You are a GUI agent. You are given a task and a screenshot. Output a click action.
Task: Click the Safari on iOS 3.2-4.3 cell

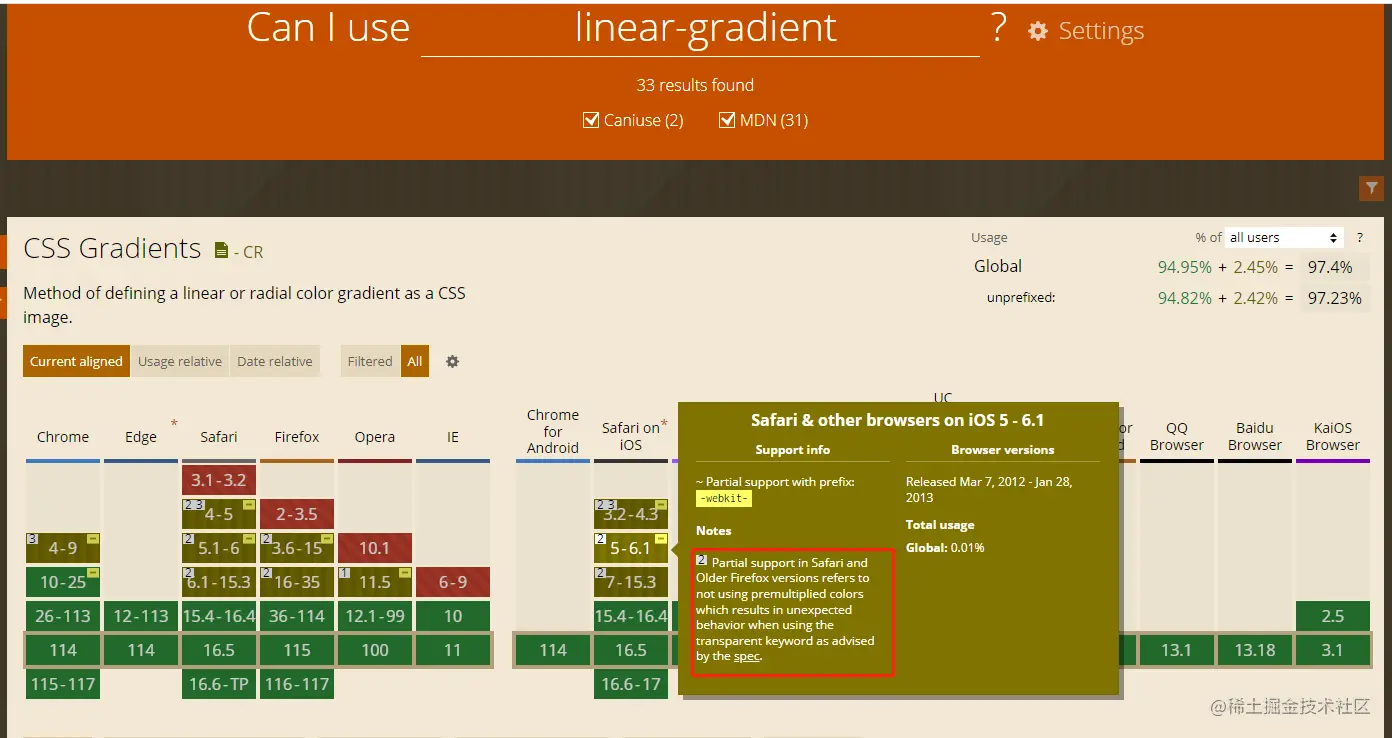[x=631, y=514]
